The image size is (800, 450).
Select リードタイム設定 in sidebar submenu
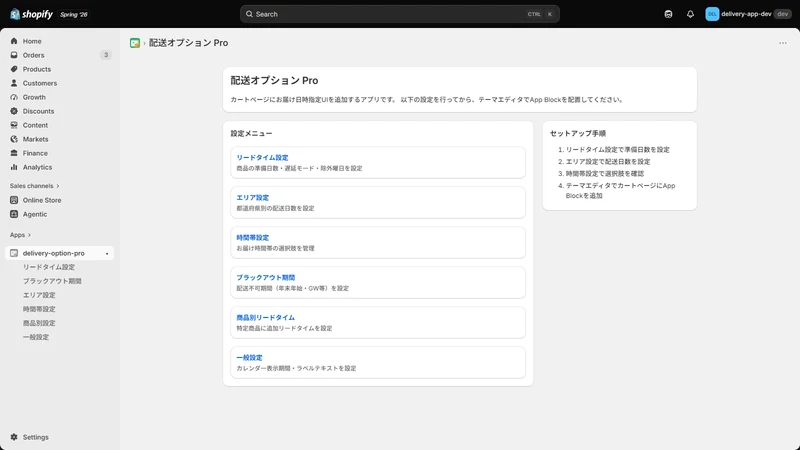click(x=49, y=267)
